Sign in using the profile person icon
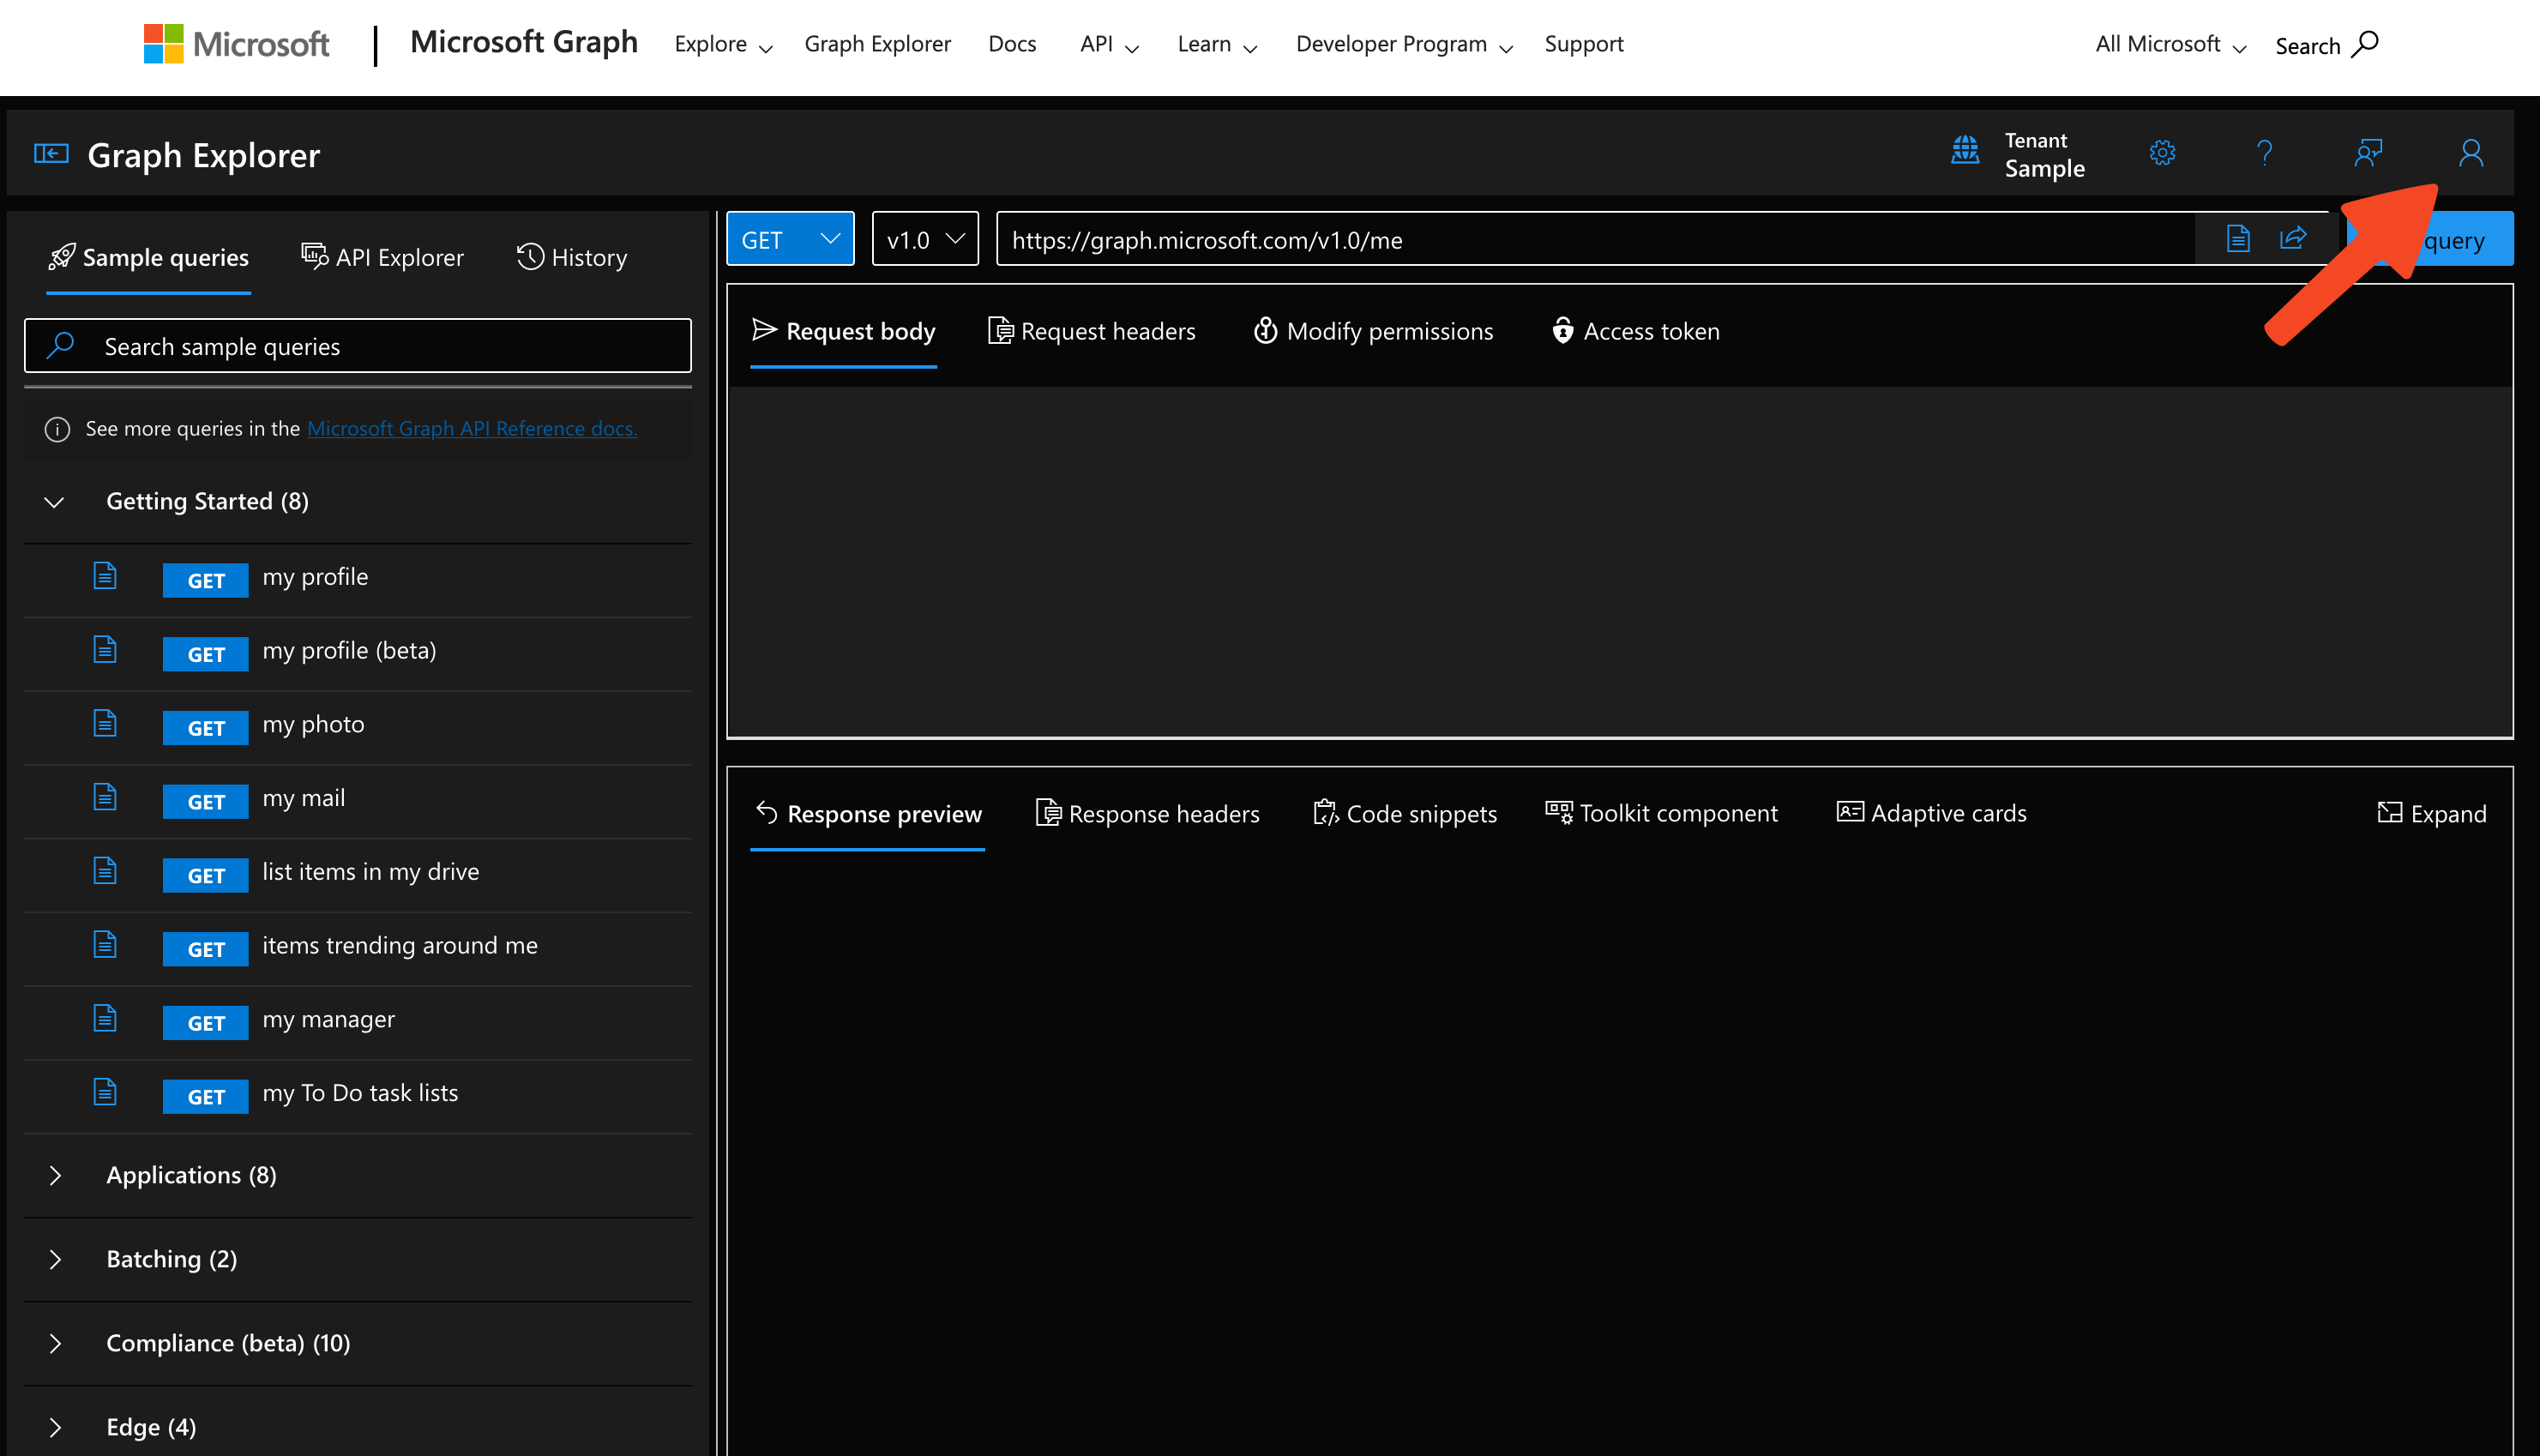 click(2471, 153)
